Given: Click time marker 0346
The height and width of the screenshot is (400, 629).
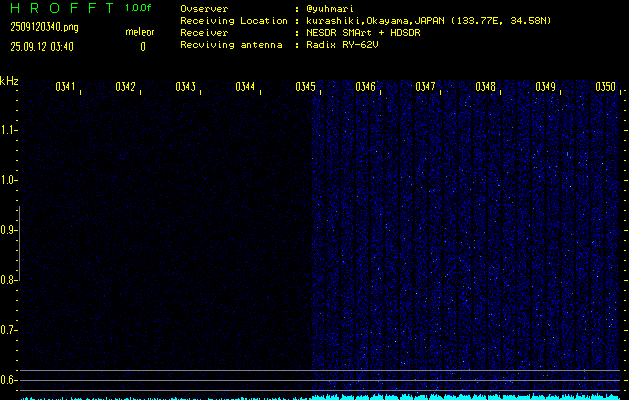Looking at the screenshot, I should click(365, 87).
